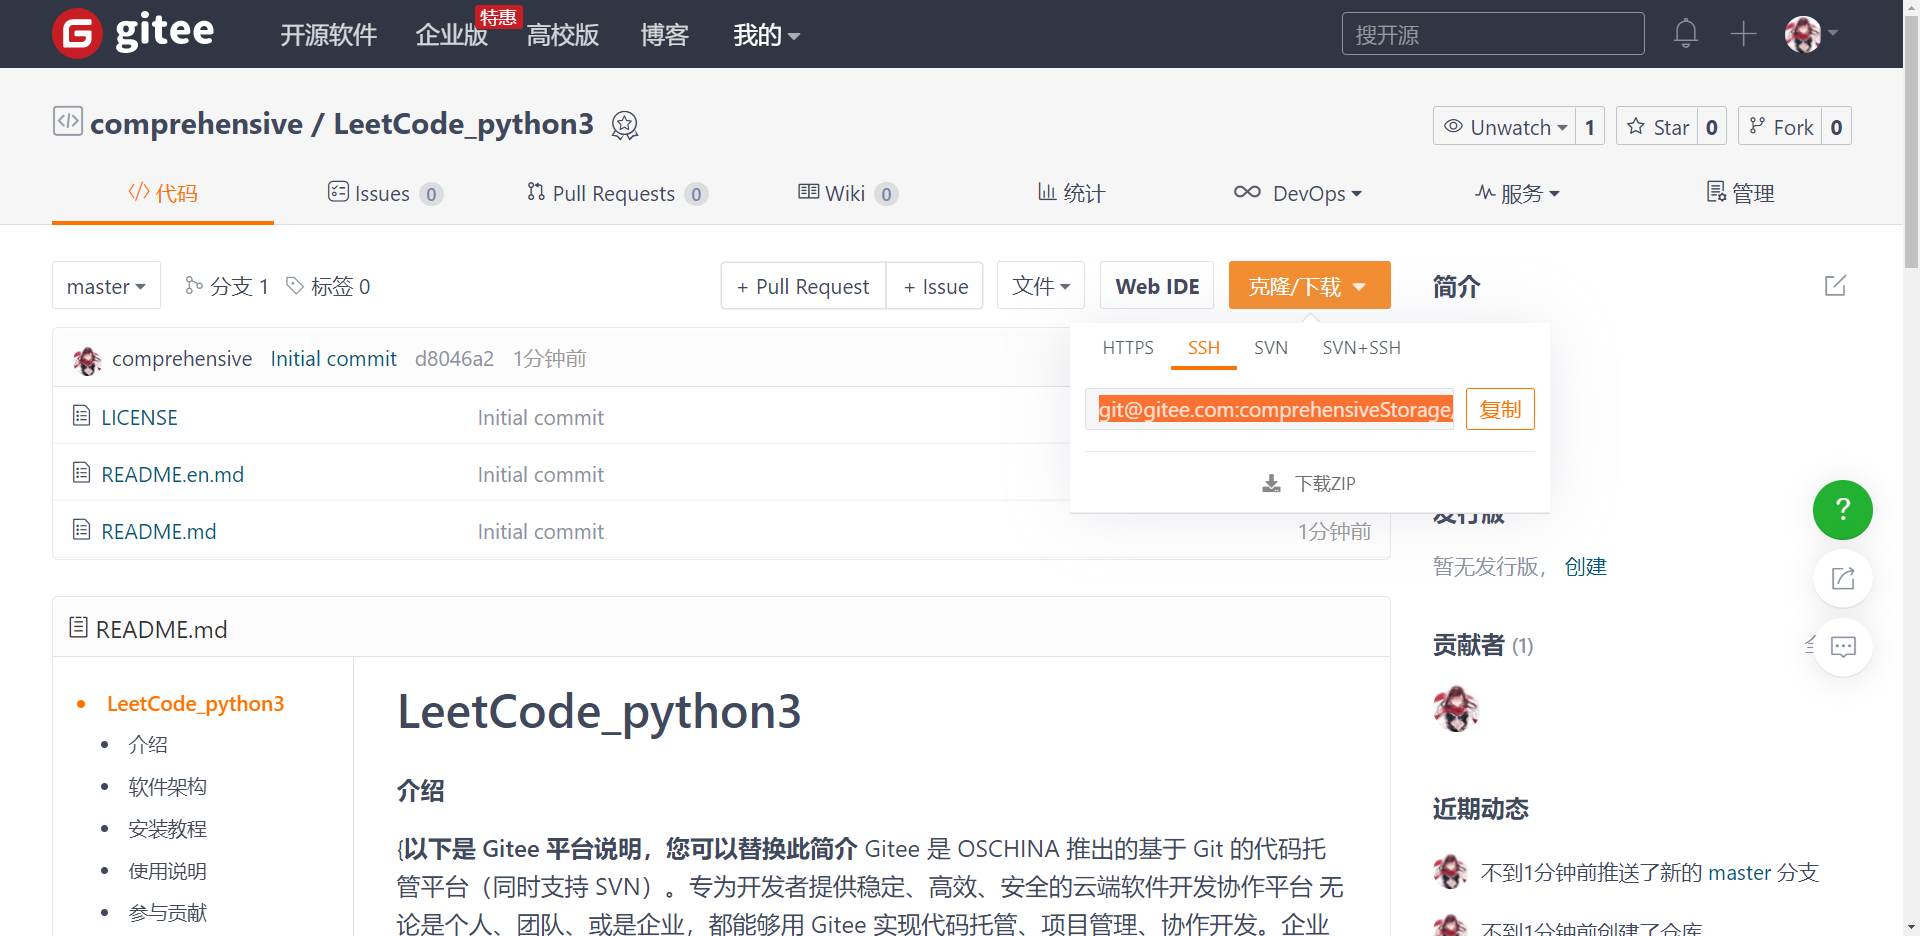Switch to the 代码 tab

[x=163, y=193]
